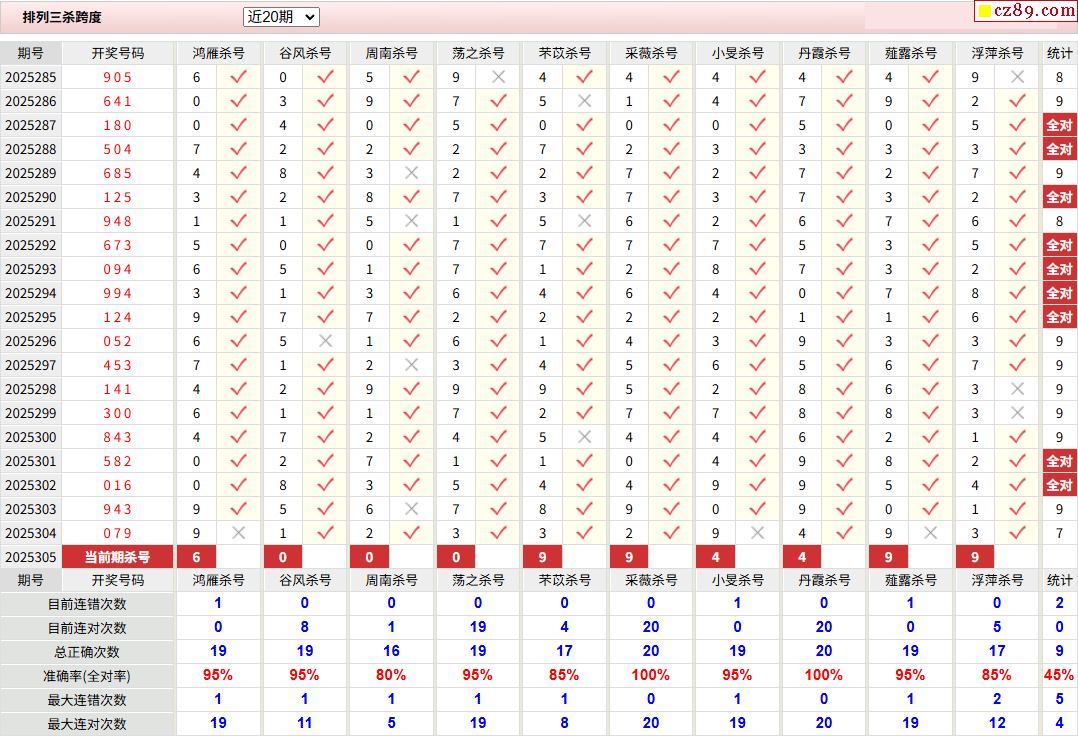
Task: Click the red checkmark for 丹霞杀号 in row 2025300
Action: pos(844,437)
